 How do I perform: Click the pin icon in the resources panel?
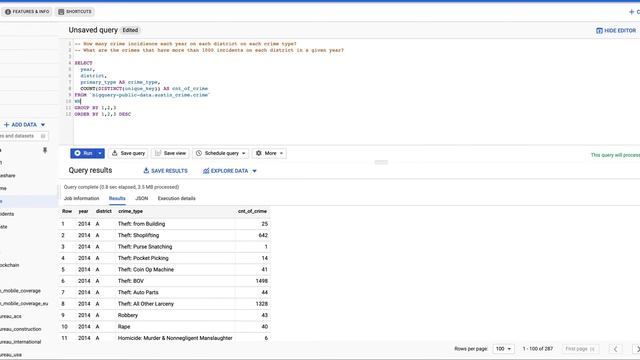tap(45, 151)
